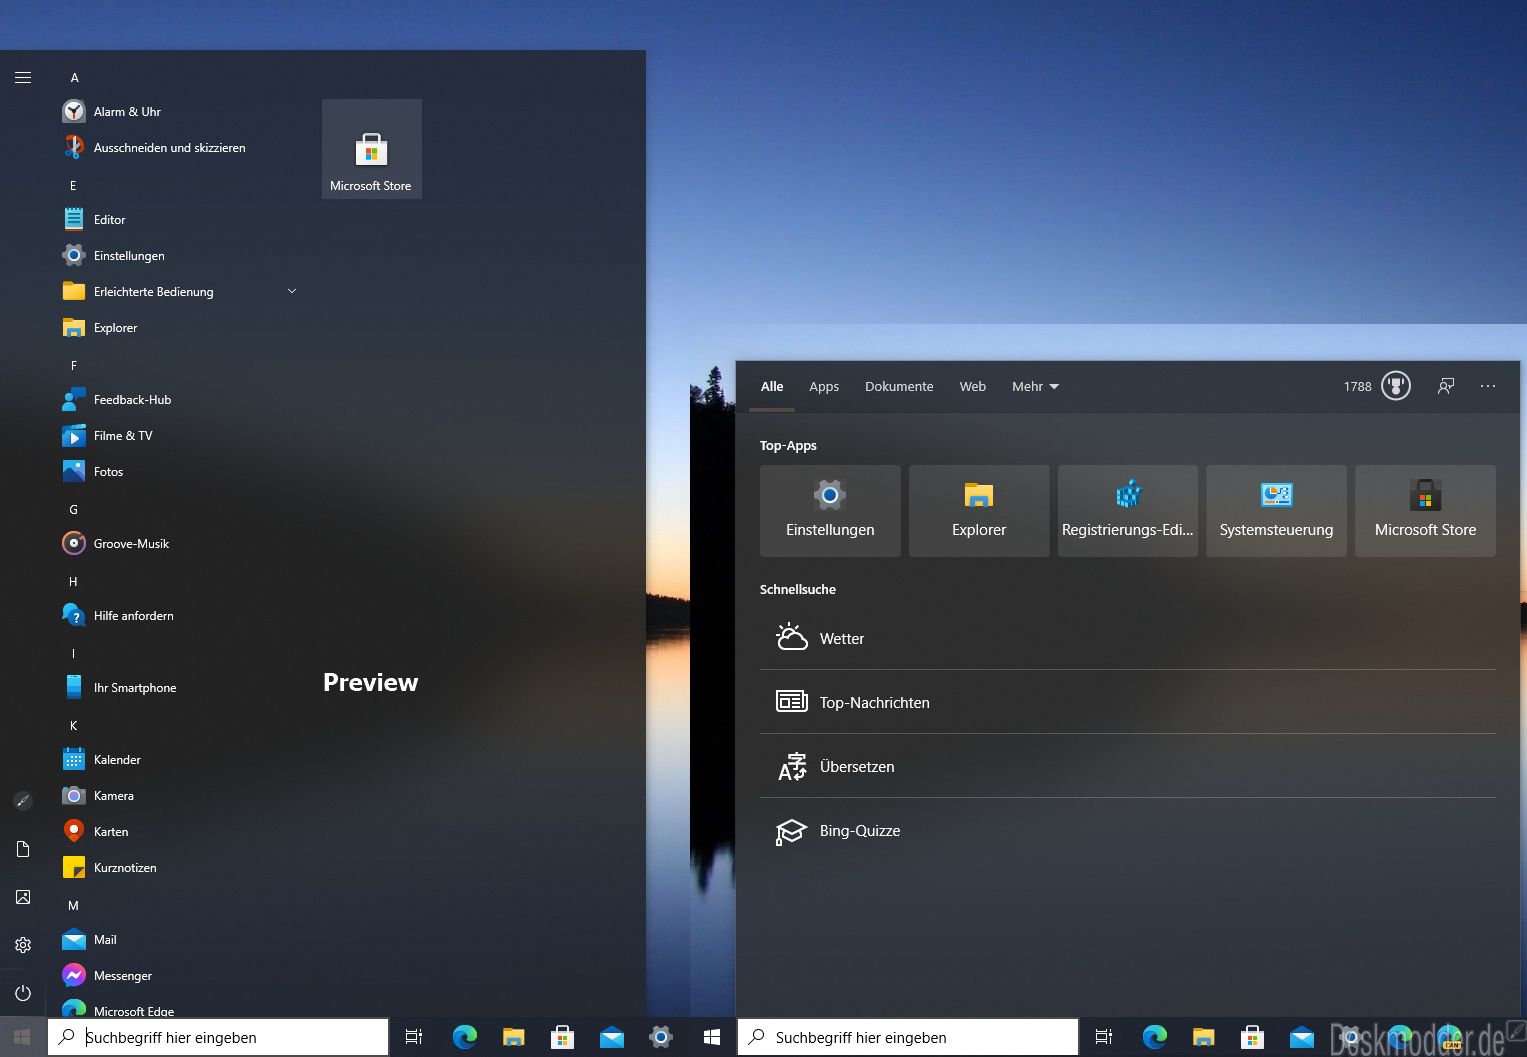The width and height of the screenshot is (1527, 1057).
Task: Open Einstellungen in the Start app list
Action: tap(180, 256)
